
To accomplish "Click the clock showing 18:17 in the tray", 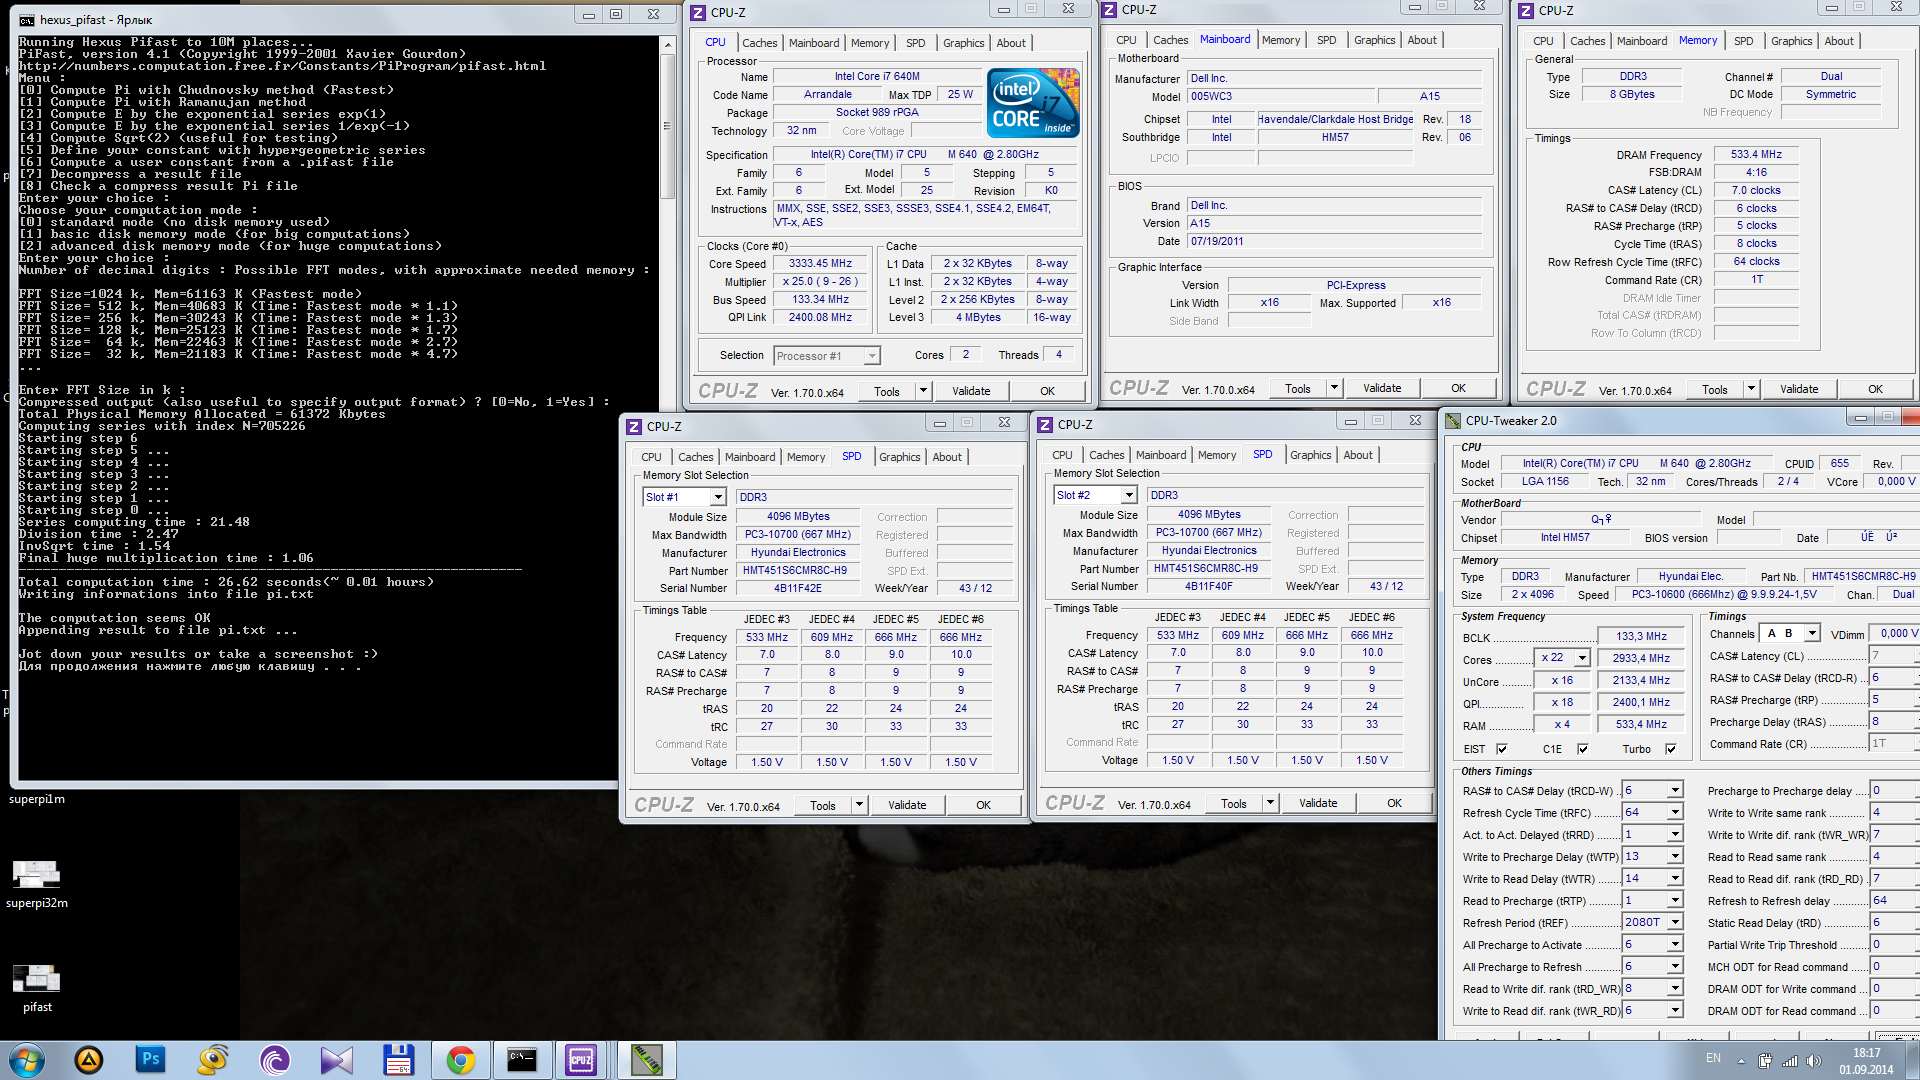I will (1865, 1053).
